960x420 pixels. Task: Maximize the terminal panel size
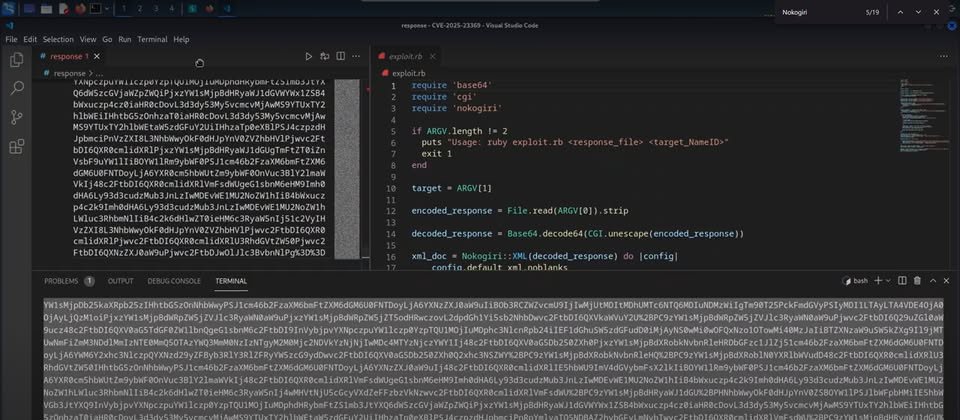pyautogui.click(x=932, y=280)
